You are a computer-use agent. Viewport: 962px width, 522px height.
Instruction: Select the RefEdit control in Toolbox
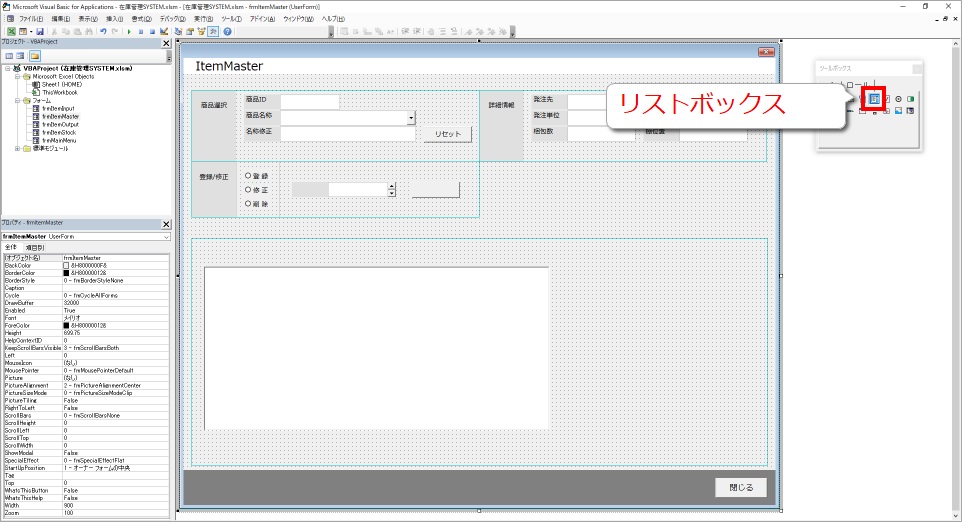pyautogui.click(x=910, y=111)
